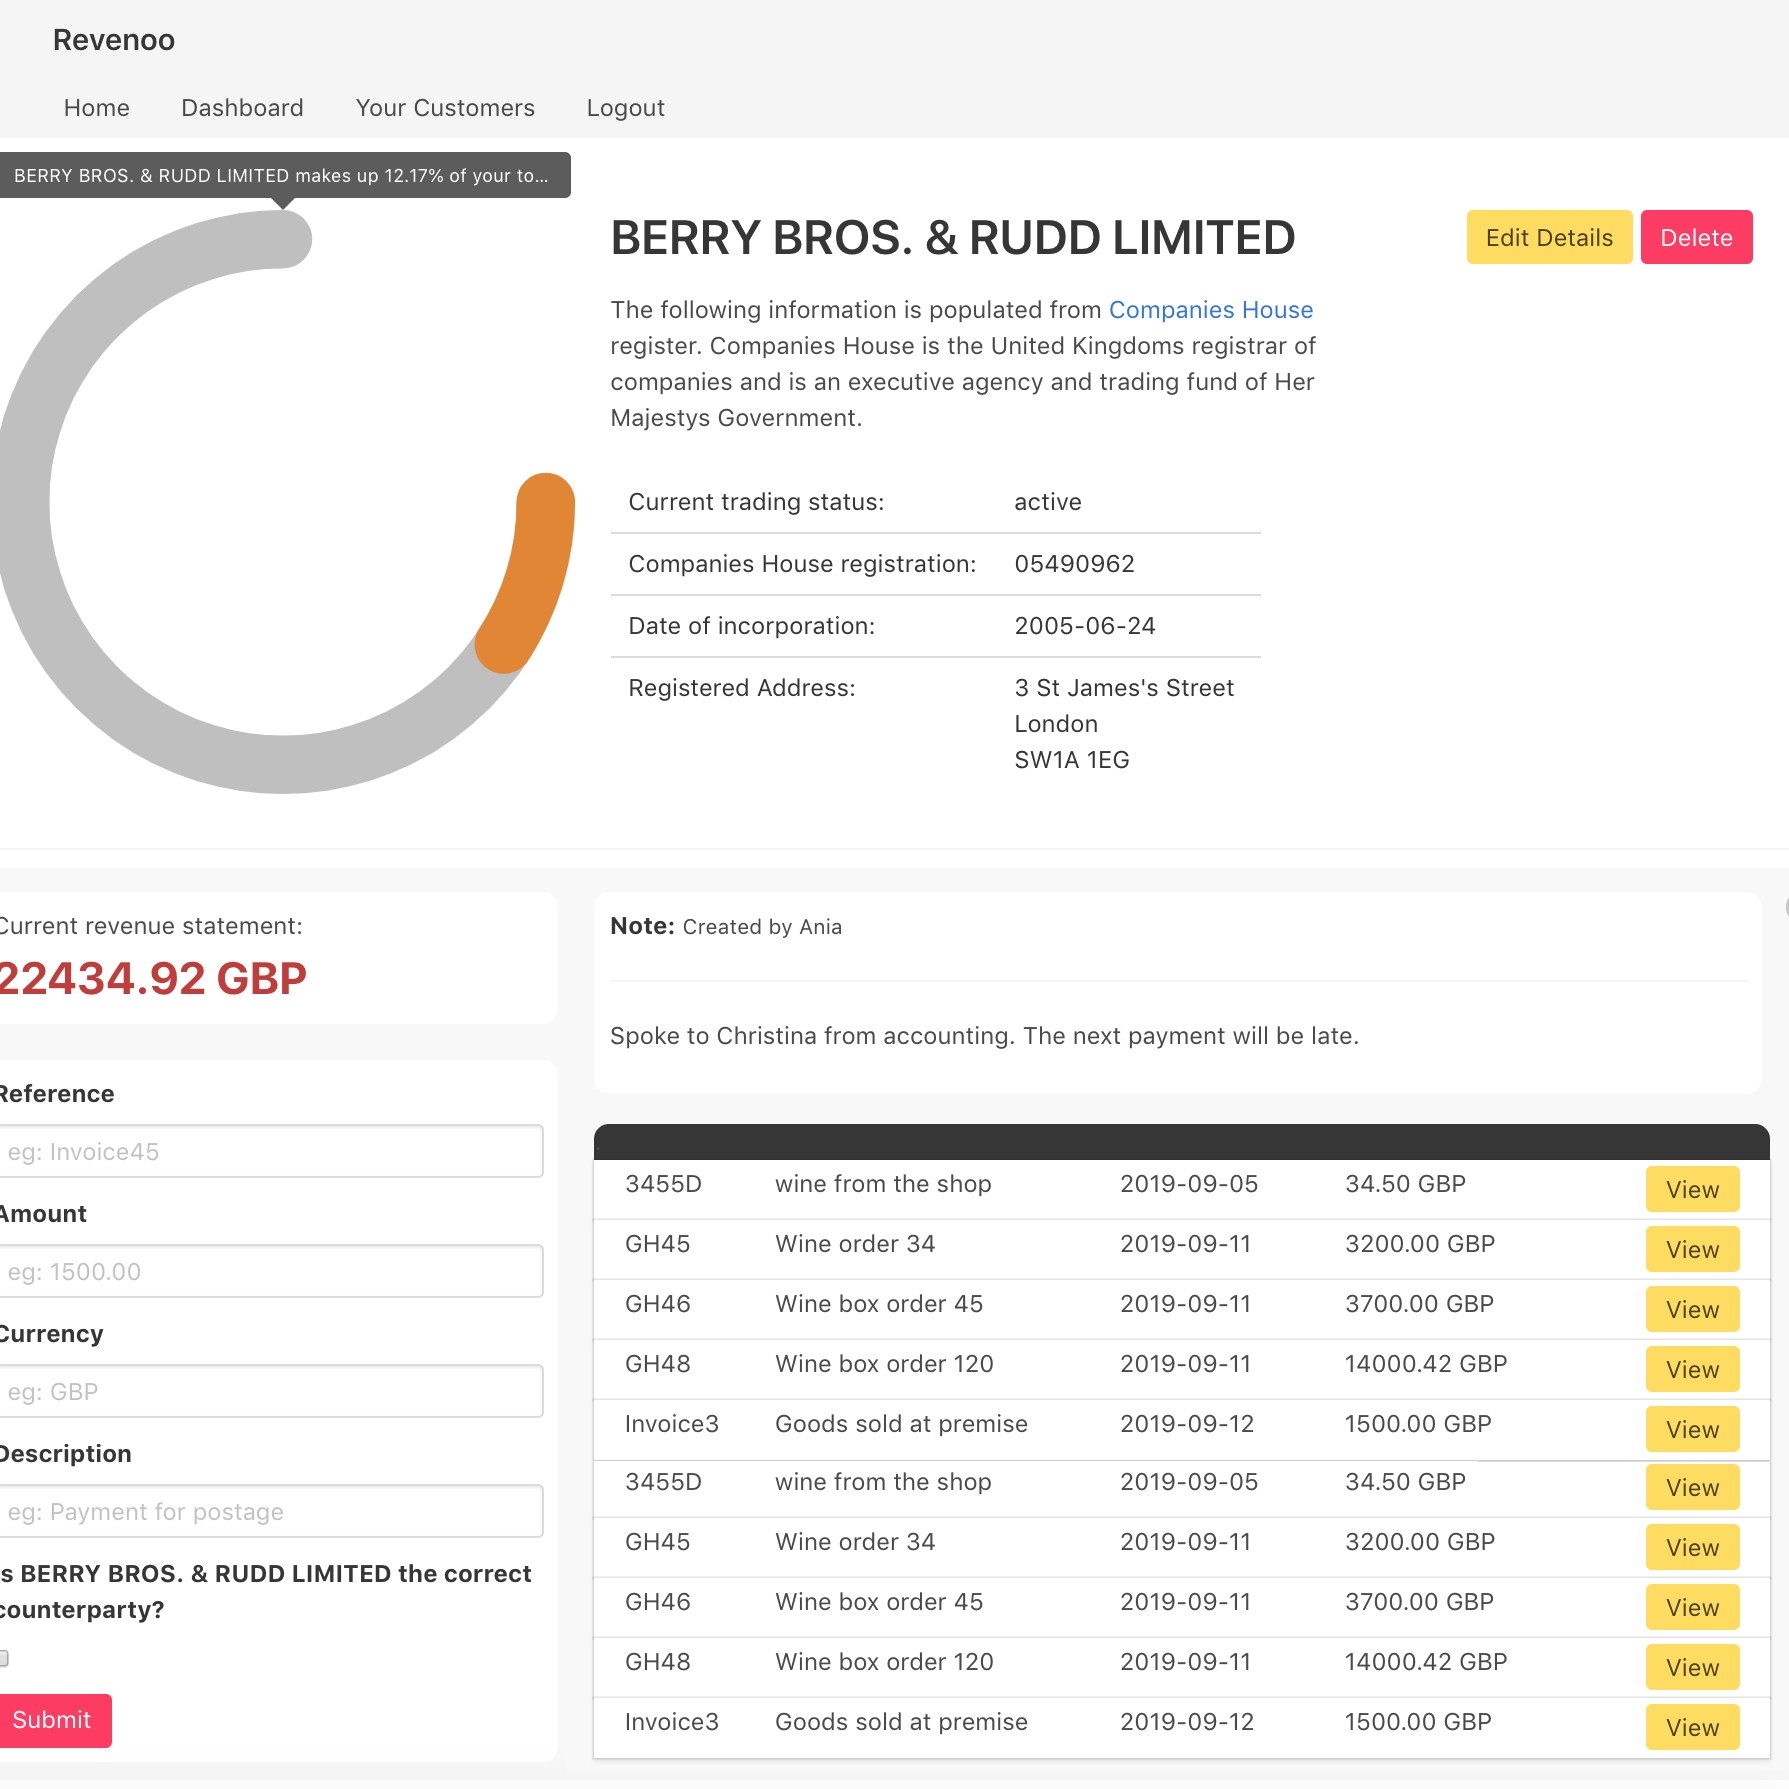Viewport: 1789px width, 1789px height.
Task: View second GH45 Wine order 34 entry
Action: point(1692,1547)
